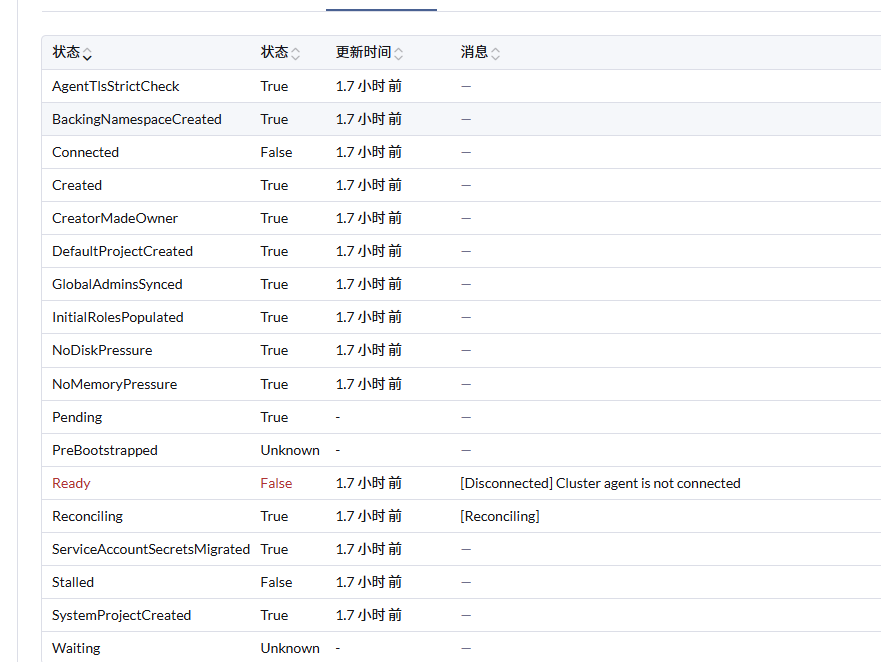Click the Reconciling condition name
881x662 pixels.
[x=88, y=516]
